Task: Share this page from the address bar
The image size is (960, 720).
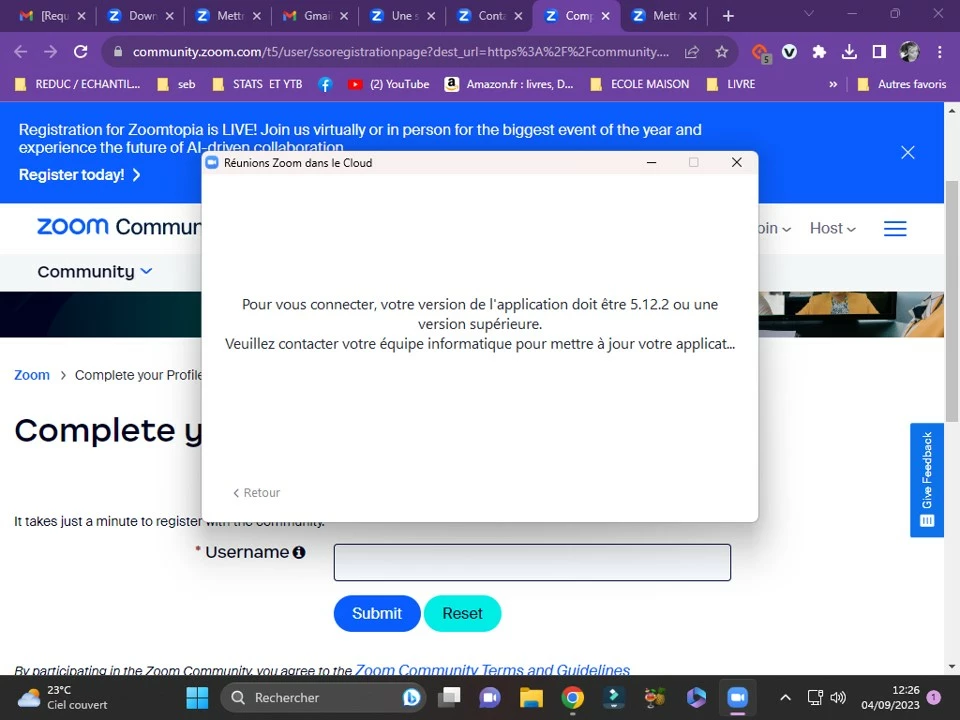Action: (x=692, y=52)
